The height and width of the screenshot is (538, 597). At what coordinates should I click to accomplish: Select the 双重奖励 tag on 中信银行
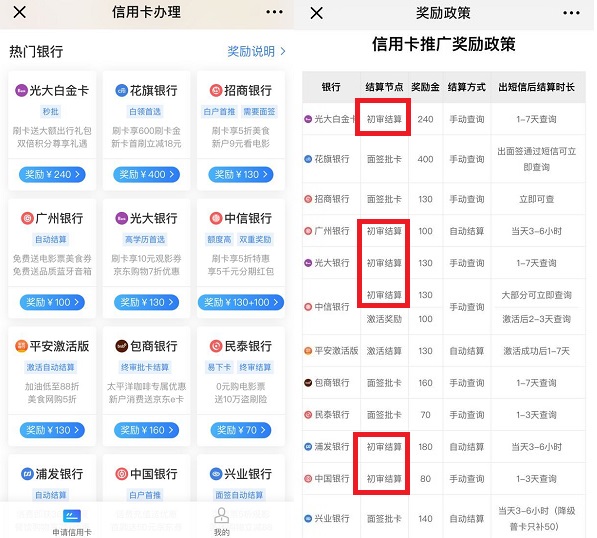pos(255,239)
